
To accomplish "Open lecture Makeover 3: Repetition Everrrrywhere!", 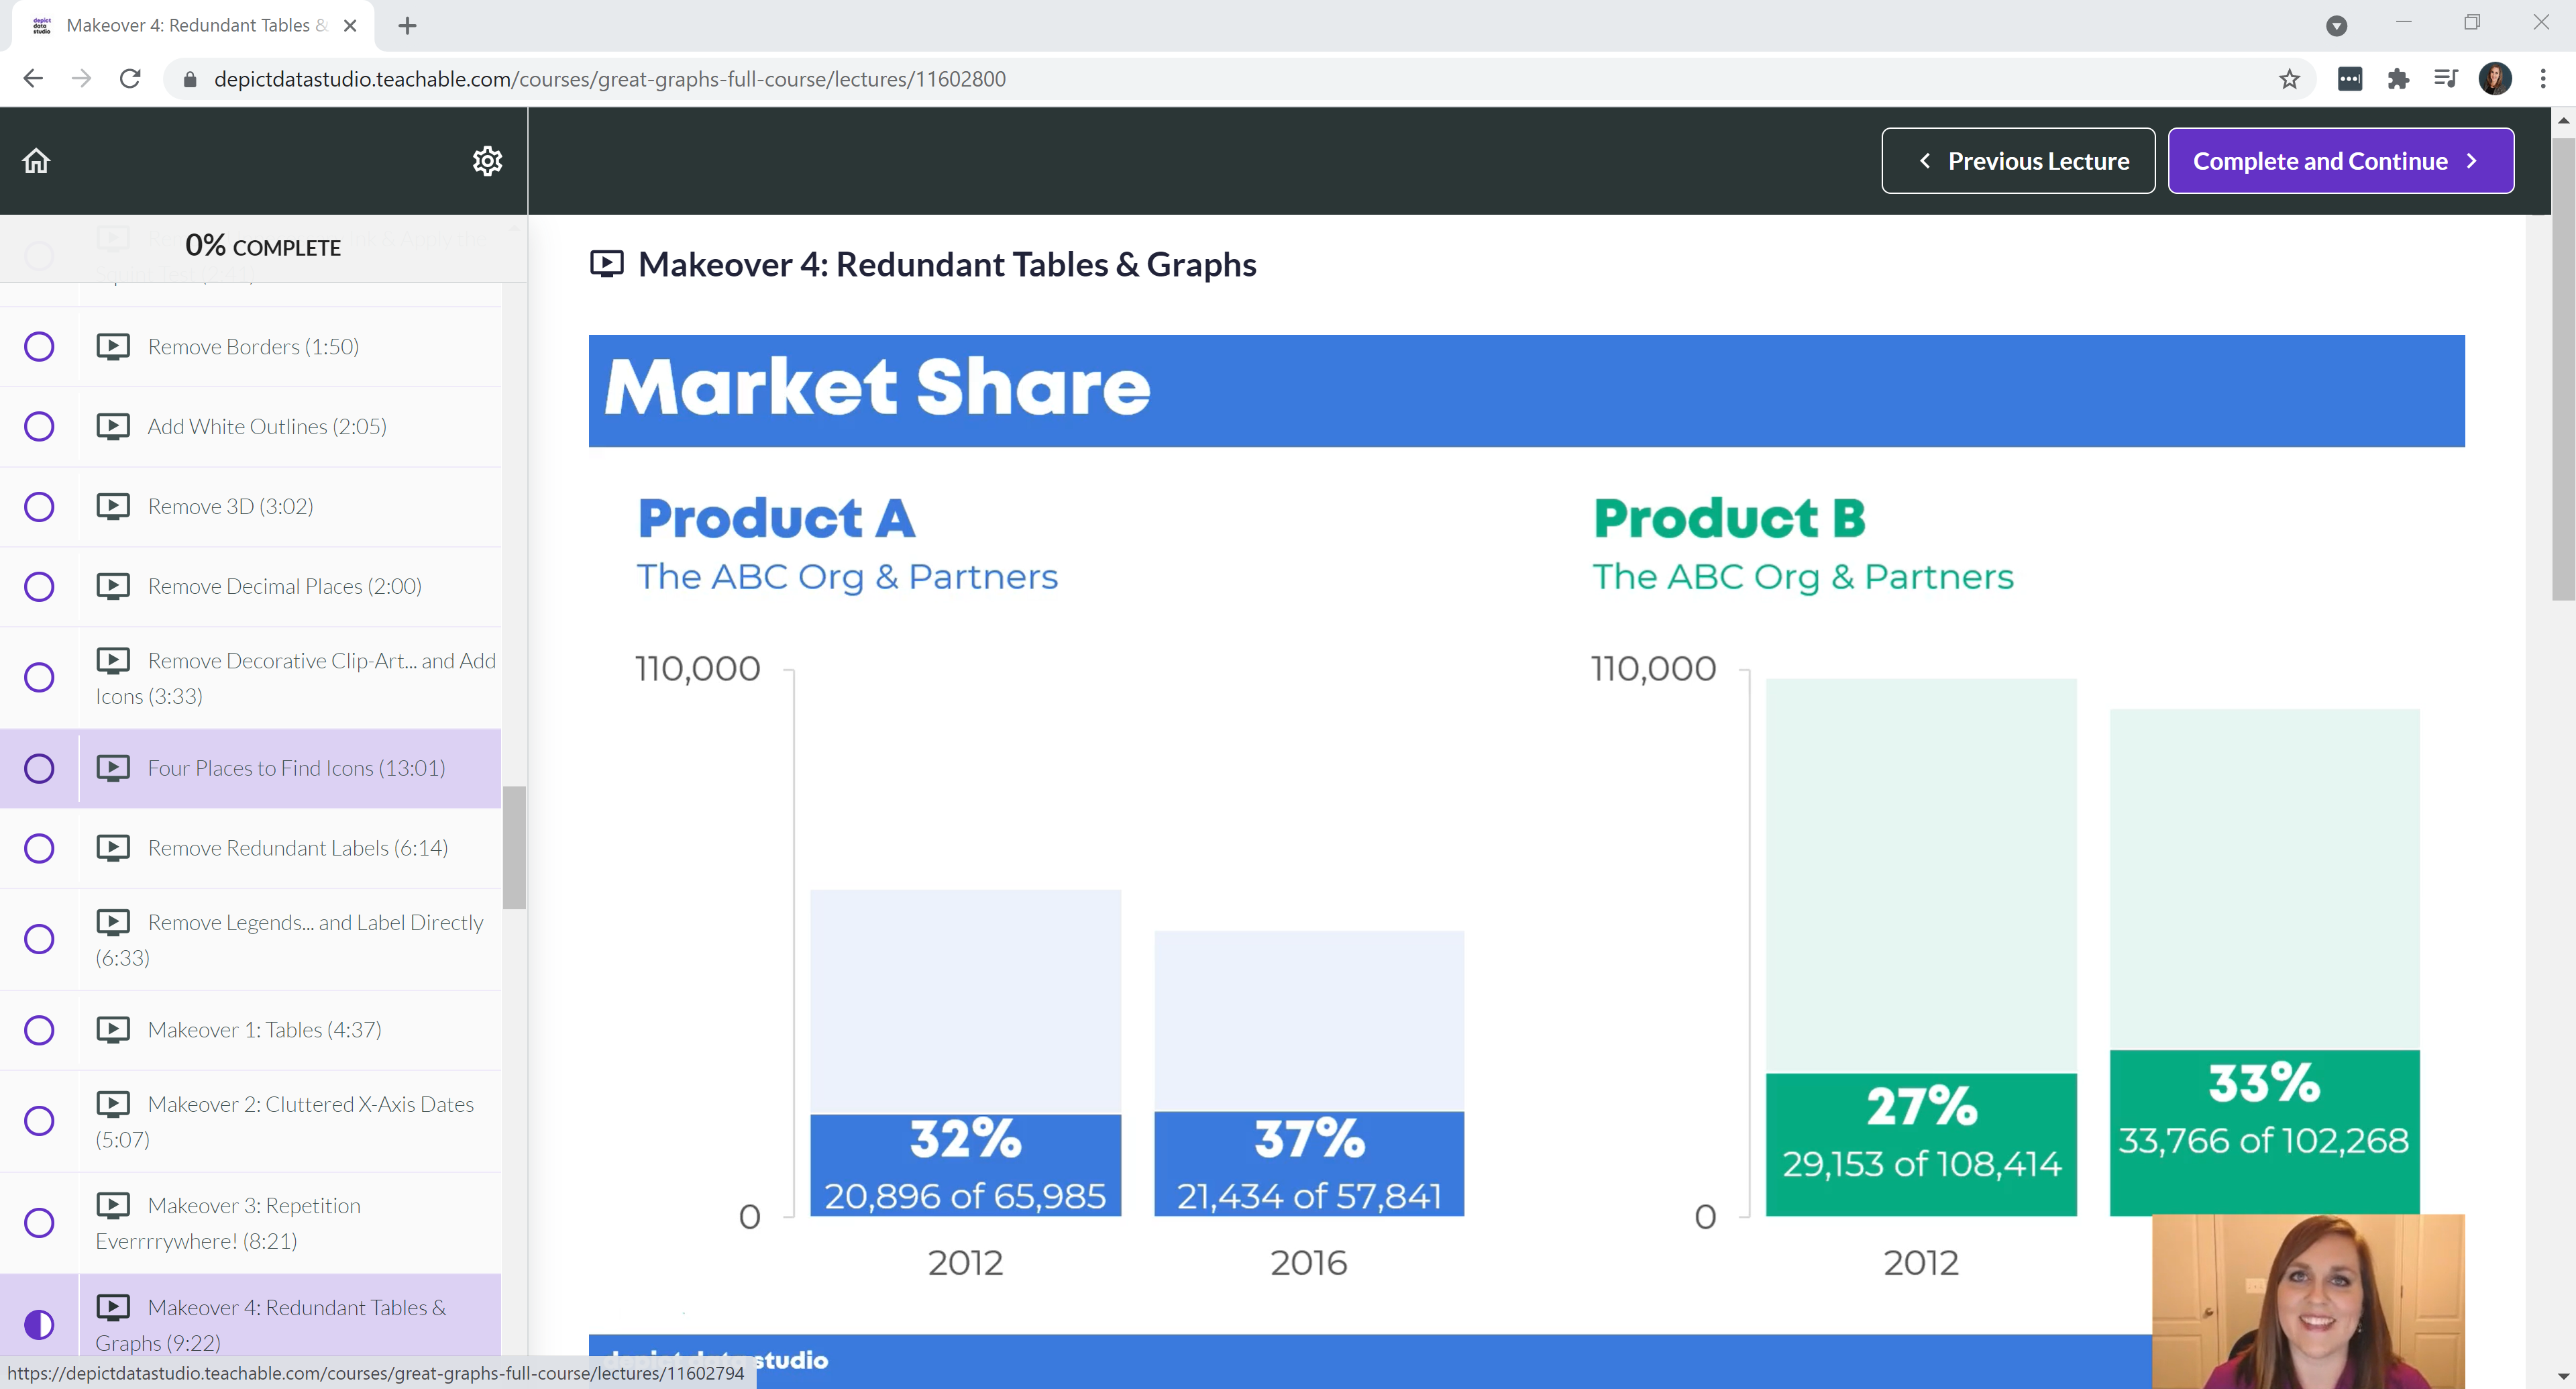I will pos(250,1222).
